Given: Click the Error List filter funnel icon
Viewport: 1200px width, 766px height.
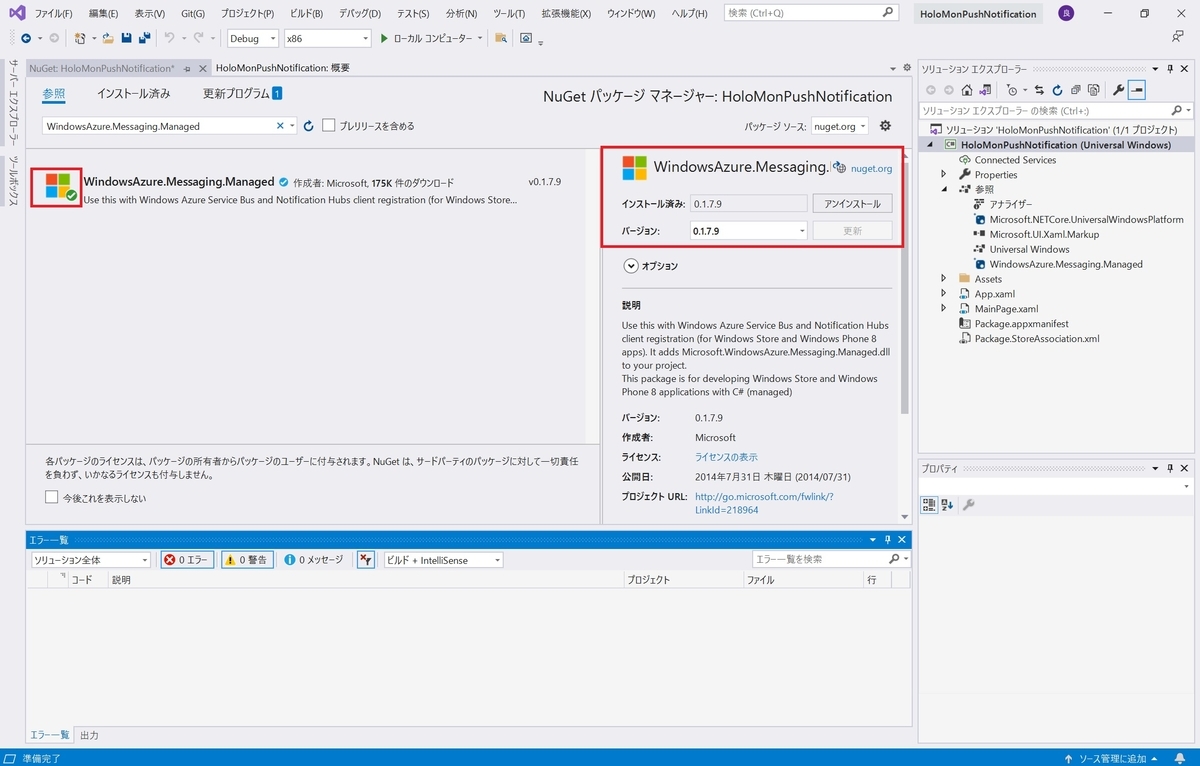Looking at the screenshot, I should (x=367, y=560).
